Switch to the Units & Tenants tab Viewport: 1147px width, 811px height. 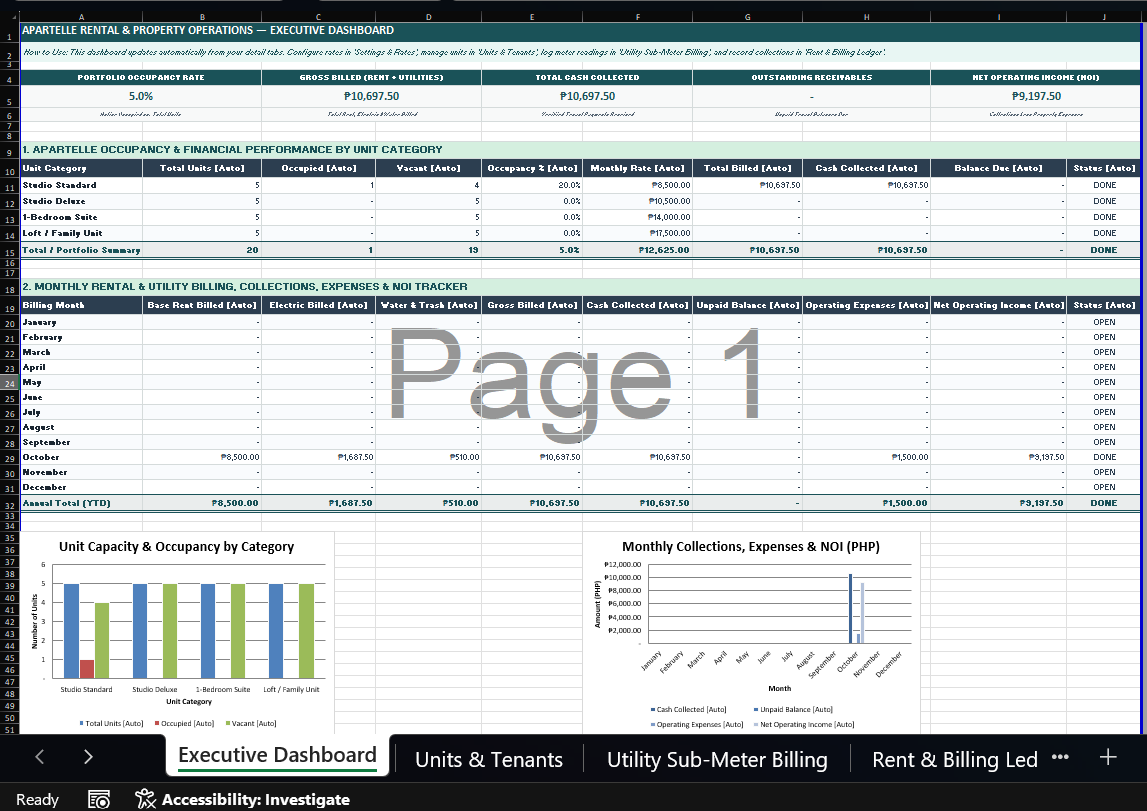tap(489, 760)
